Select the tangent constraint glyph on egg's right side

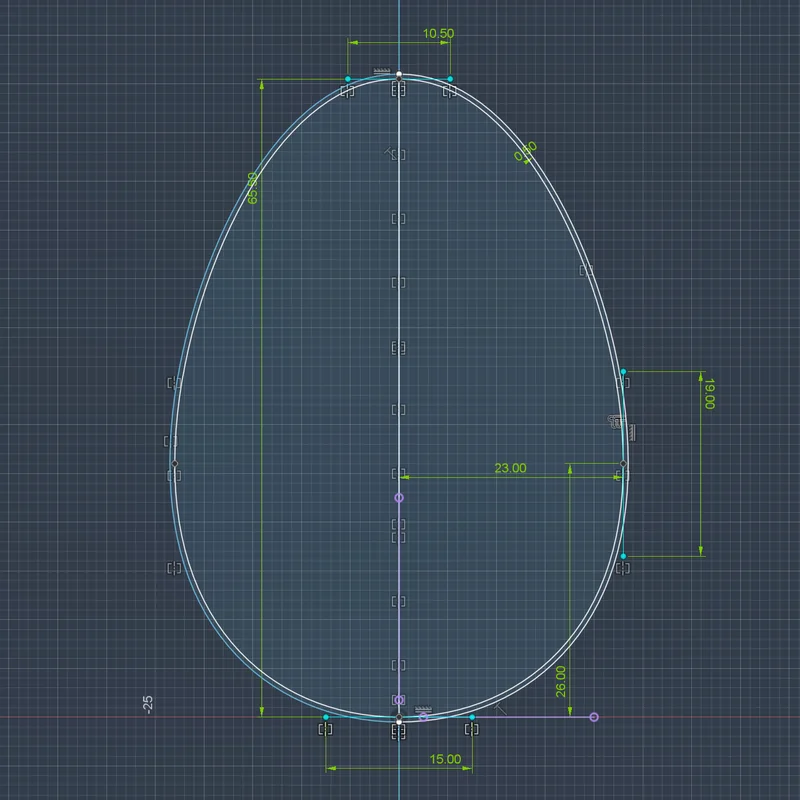(x=616, y=422)
